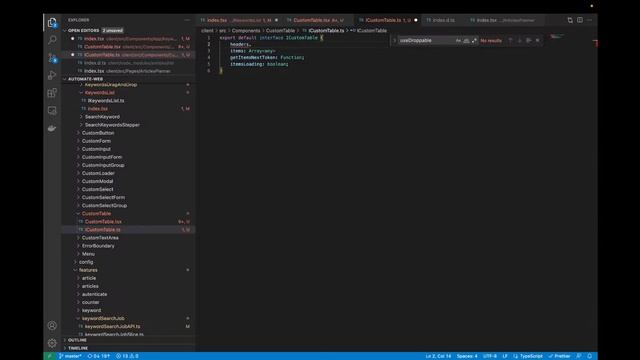
Task: Open IKeywordsList.ts in the file tree
Action: coord(106,100)
